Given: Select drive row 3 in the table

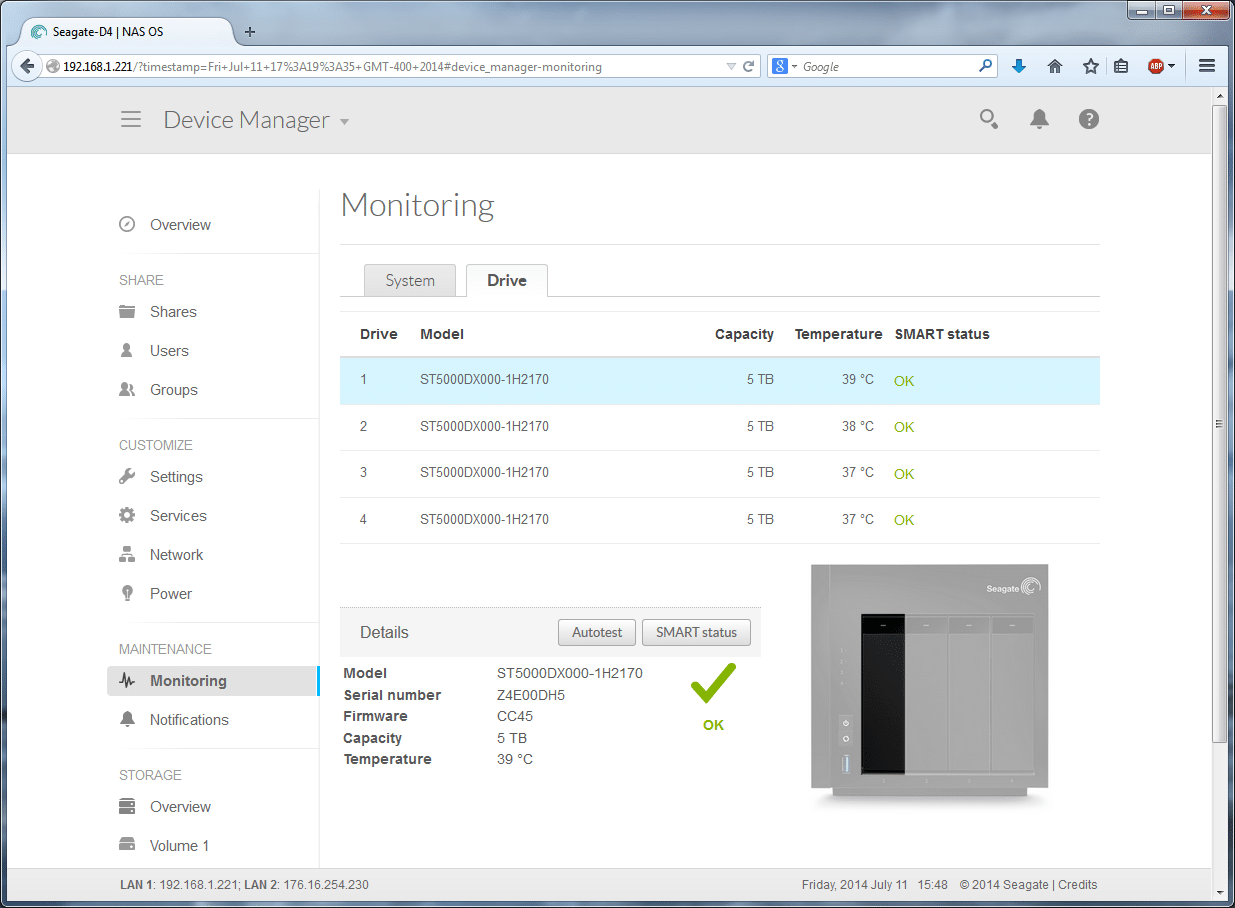Looking at the screenshot, I should tap(720, 473).
